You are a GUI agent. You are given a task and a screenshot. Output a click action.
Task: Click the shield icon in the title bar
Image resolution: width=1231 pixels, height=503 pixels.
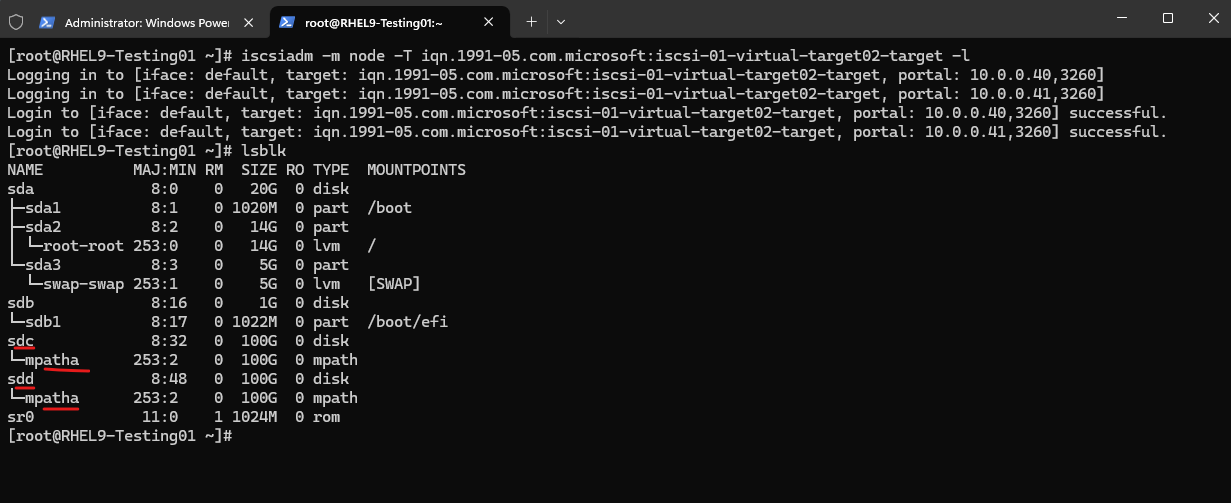point(15,21)
